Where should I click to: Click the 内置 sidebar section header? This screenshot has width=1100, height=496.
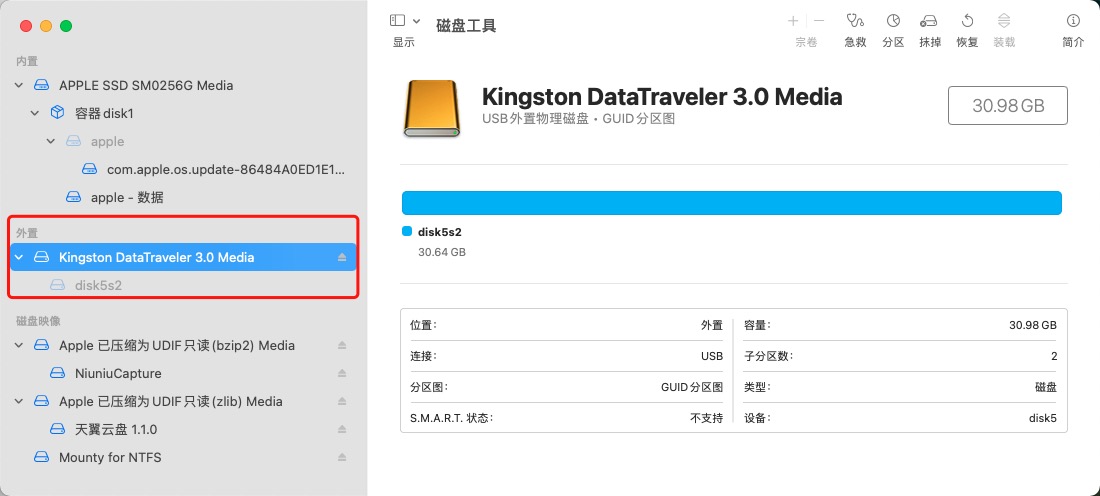[x=27, y=62]
